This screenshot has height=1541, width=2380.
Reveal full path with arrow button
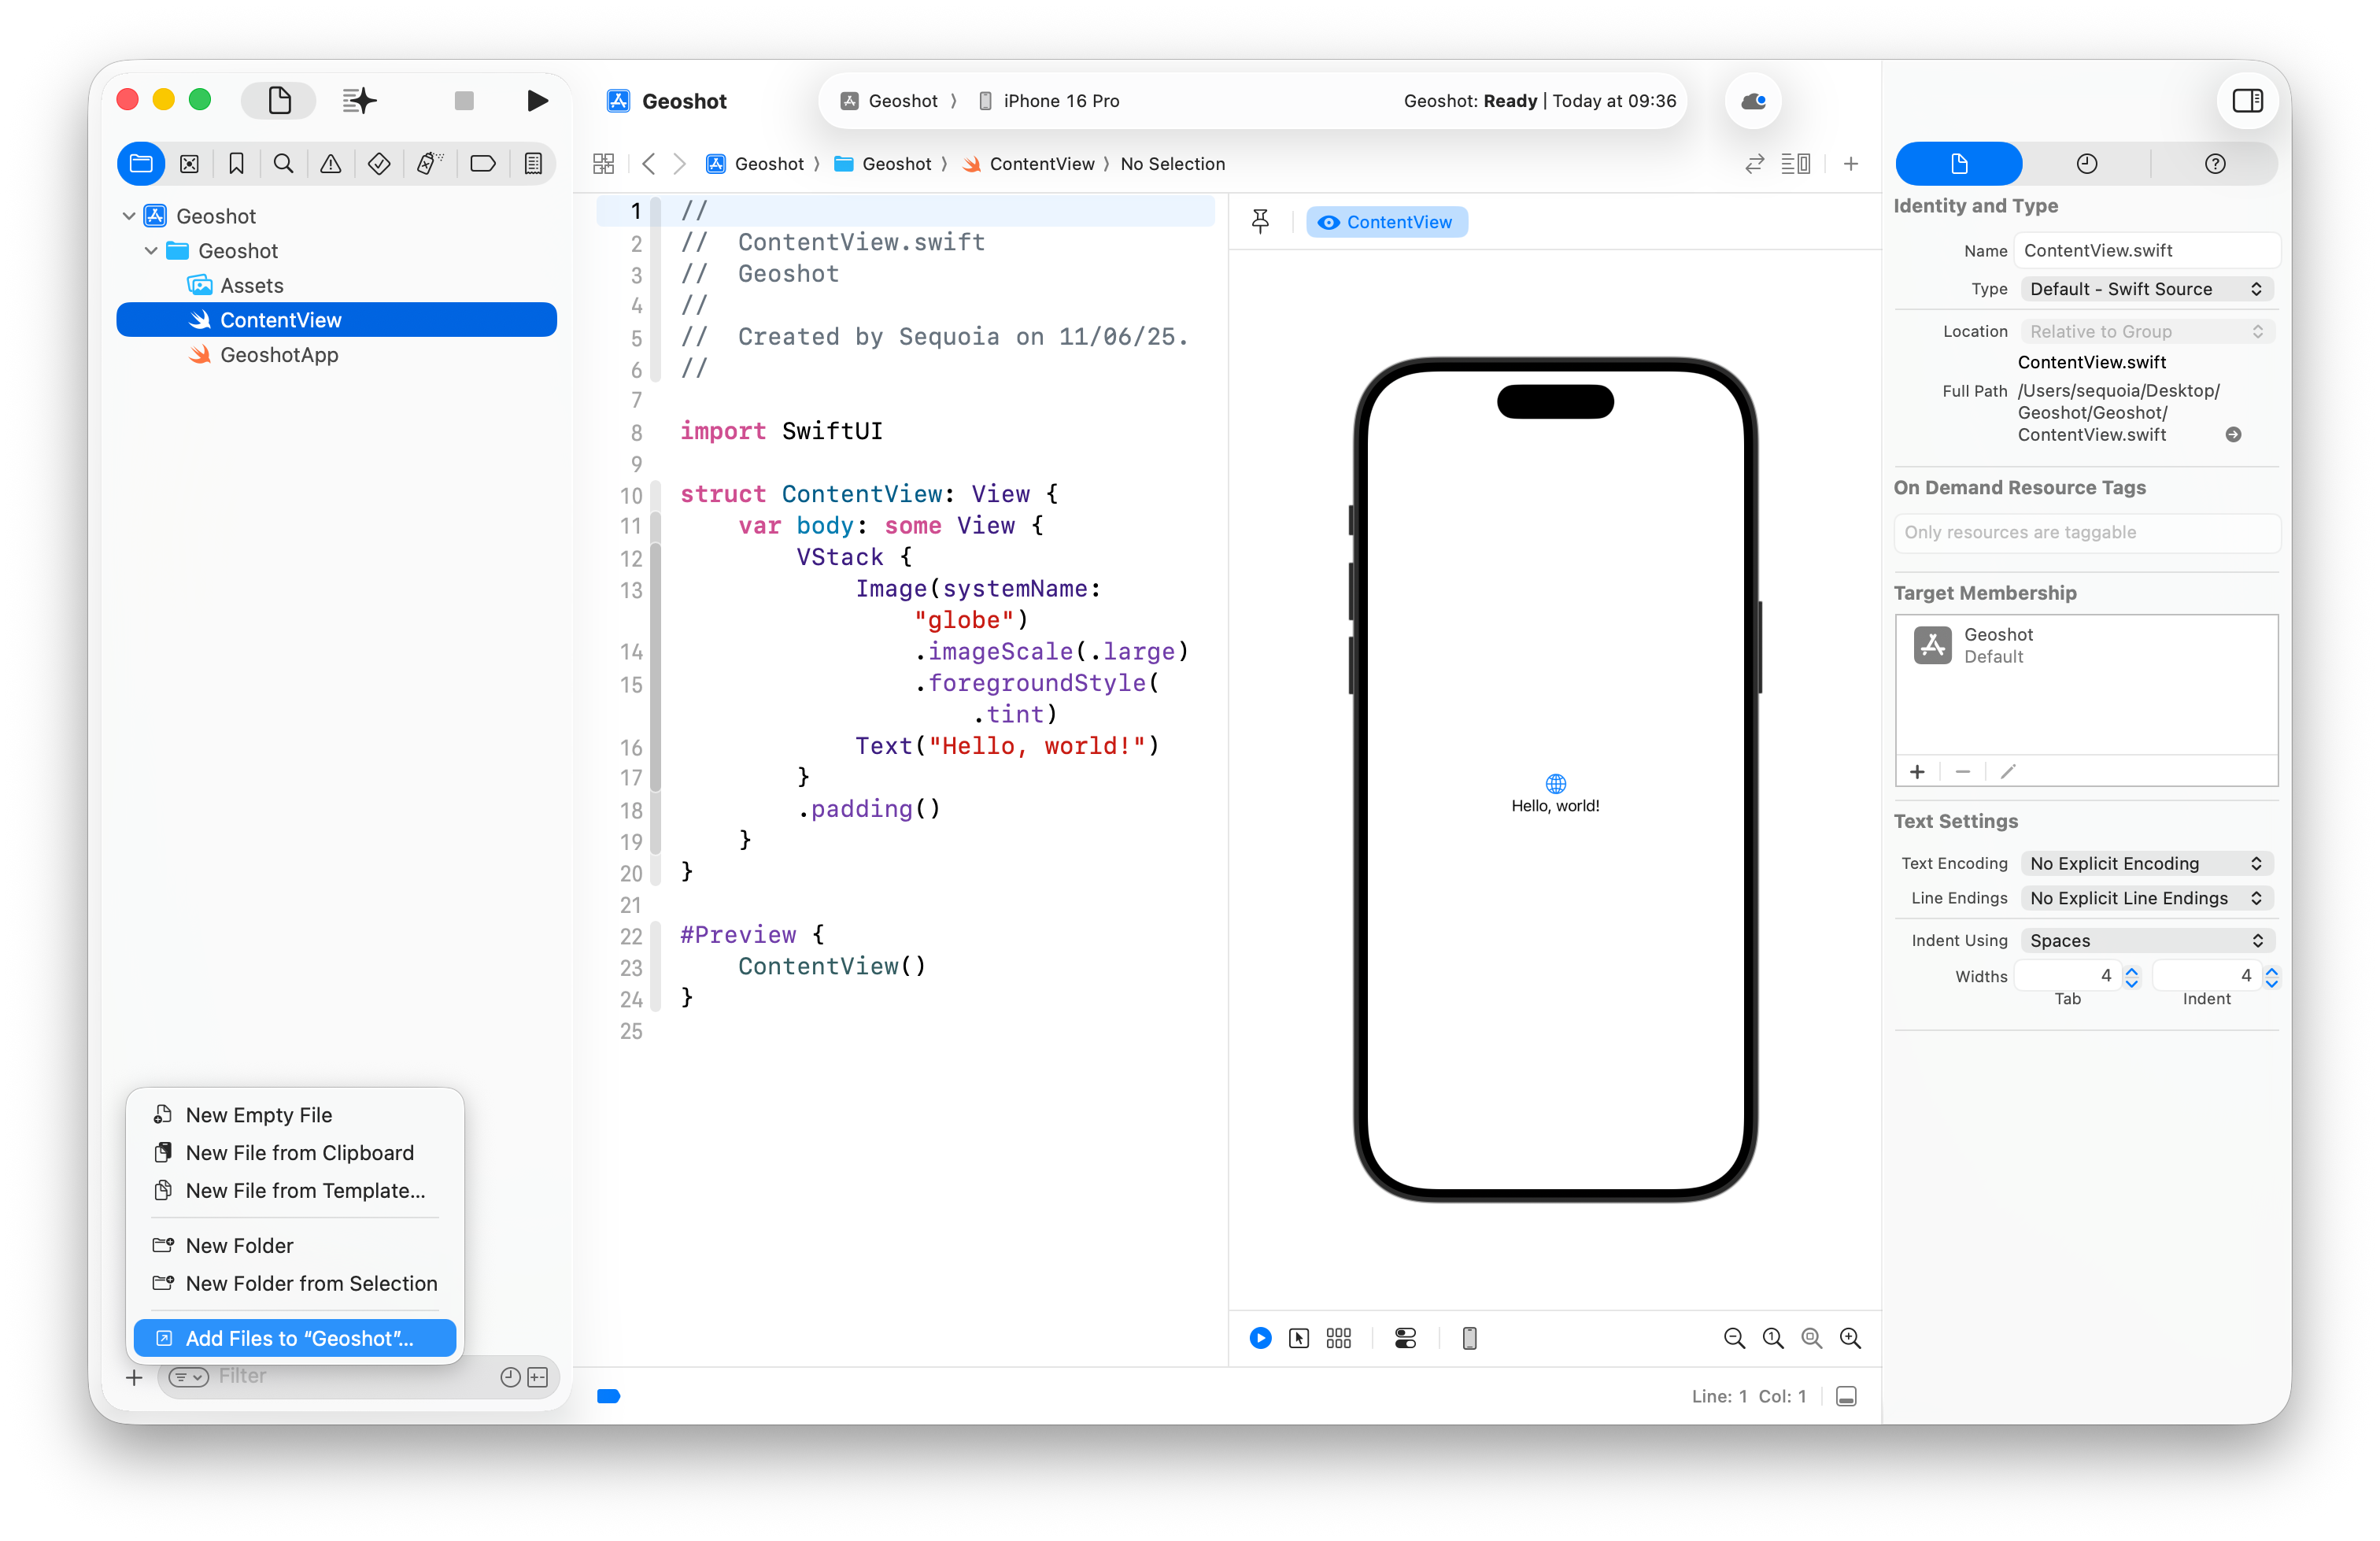coord(2233,434)
